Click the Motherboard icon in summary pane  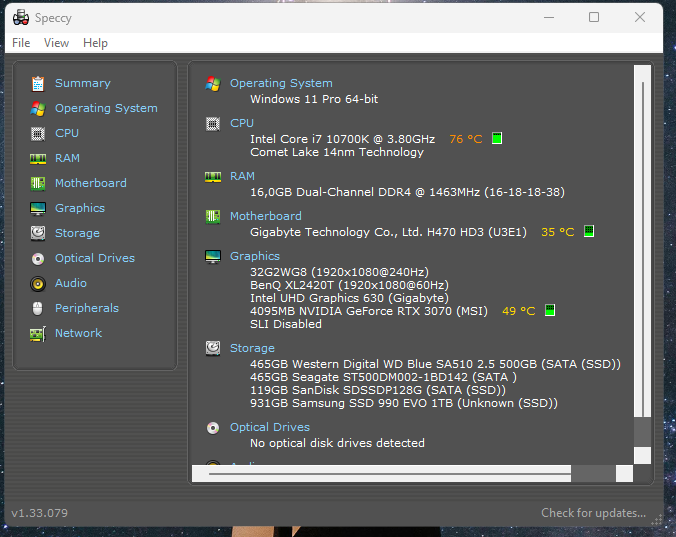coord(213,216)
